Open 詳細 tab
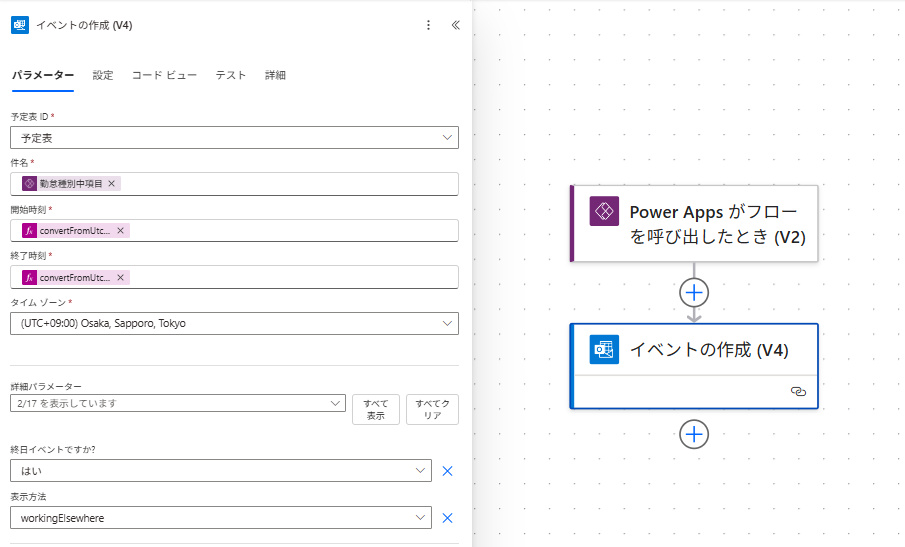905x547 pixels. click(275, 75)
